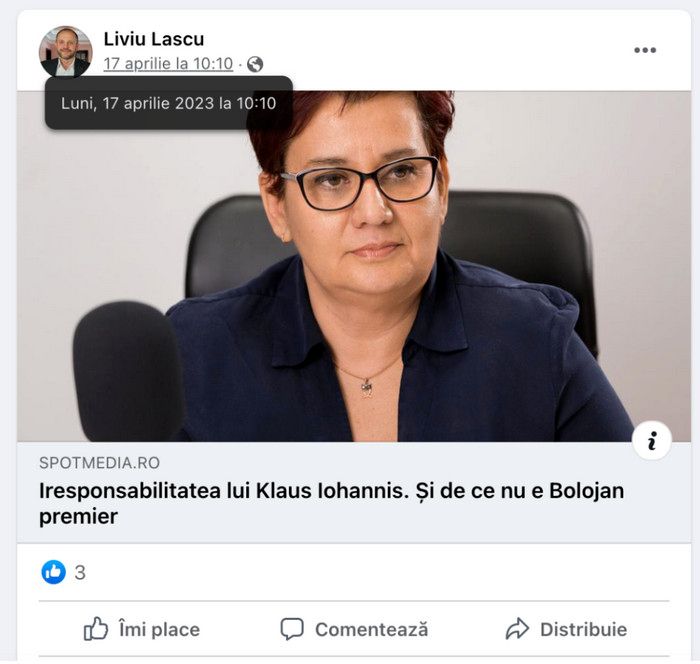Screen dimensions: 700x664
Task: Click the globe public audience icon
Action: pyautogui.click(x=255, y=64)
